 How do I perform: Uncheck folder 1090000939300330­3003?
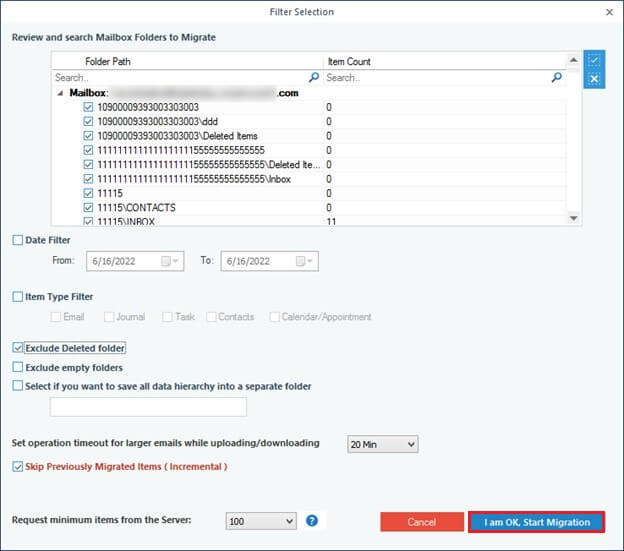[88, 107]
